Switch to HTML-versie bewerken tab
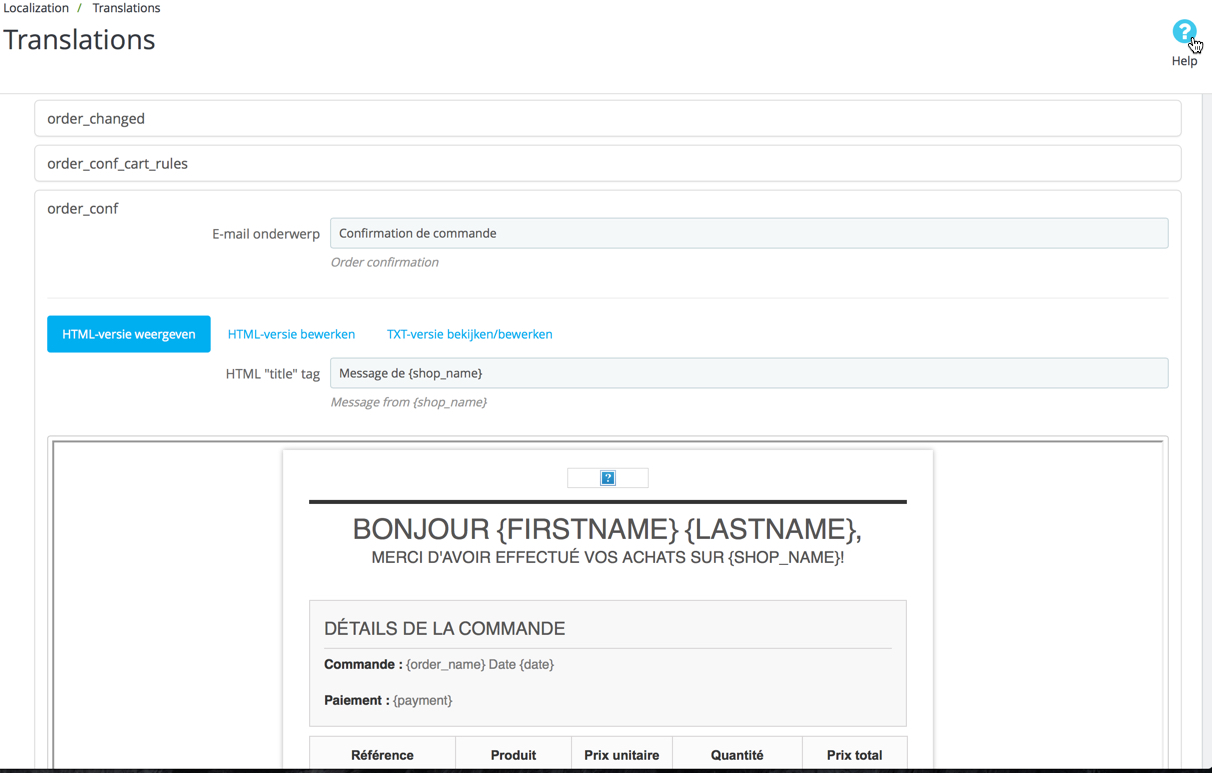 click(x=291, y=334)
